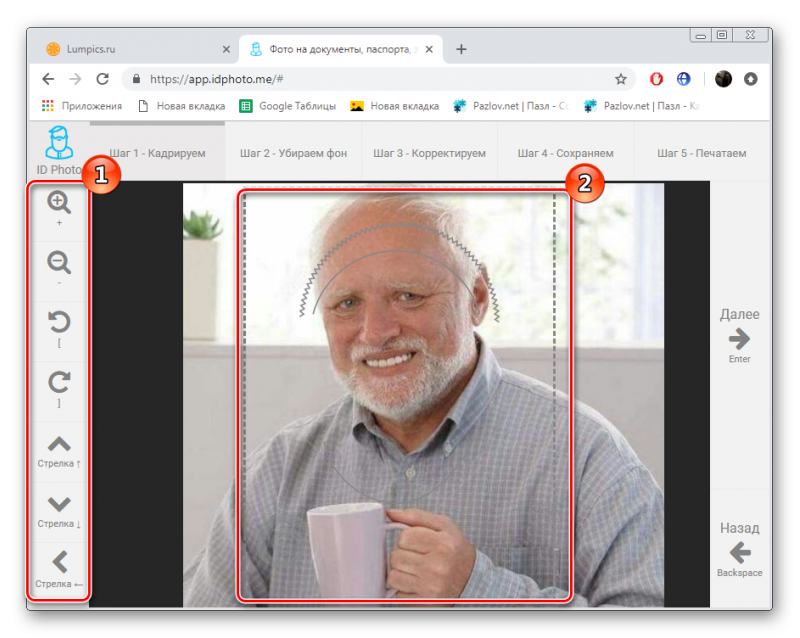Zoom in with the magnifier plus icon

[59, 203]
